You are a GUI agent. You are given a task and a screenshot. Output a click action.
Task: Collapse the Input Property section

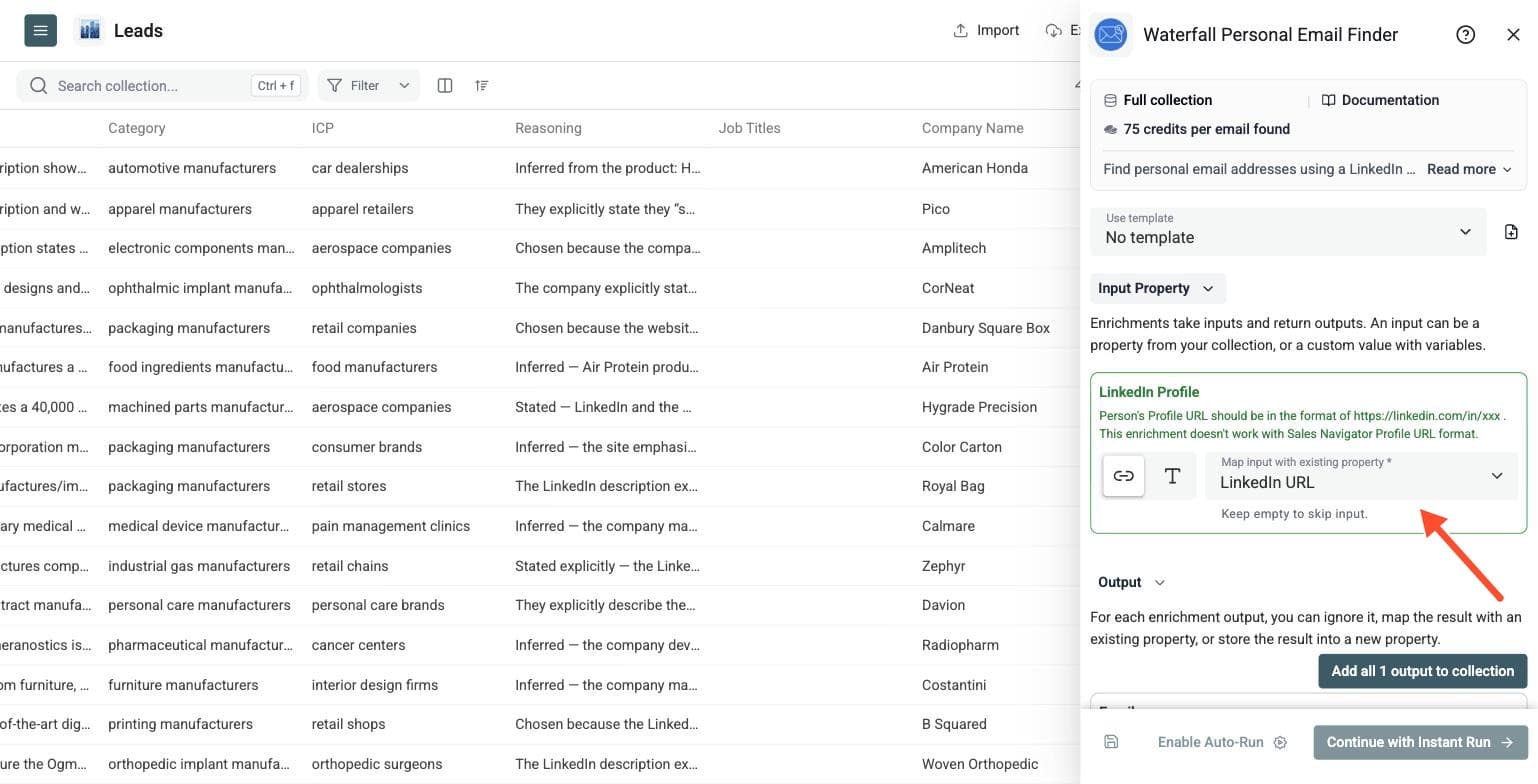(x=1157, y=288)
